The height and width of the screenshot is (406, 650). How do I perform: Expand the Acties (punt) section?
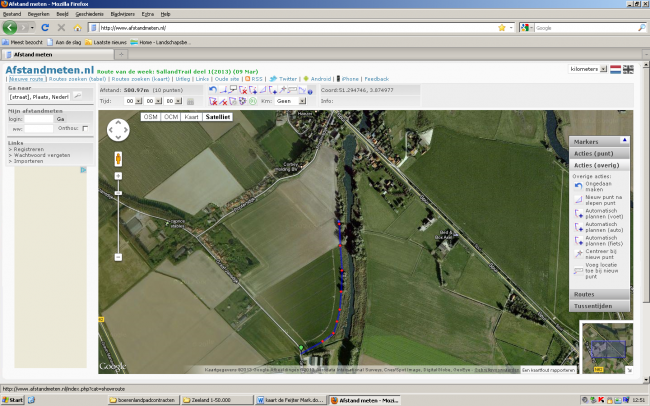[599, 153]
